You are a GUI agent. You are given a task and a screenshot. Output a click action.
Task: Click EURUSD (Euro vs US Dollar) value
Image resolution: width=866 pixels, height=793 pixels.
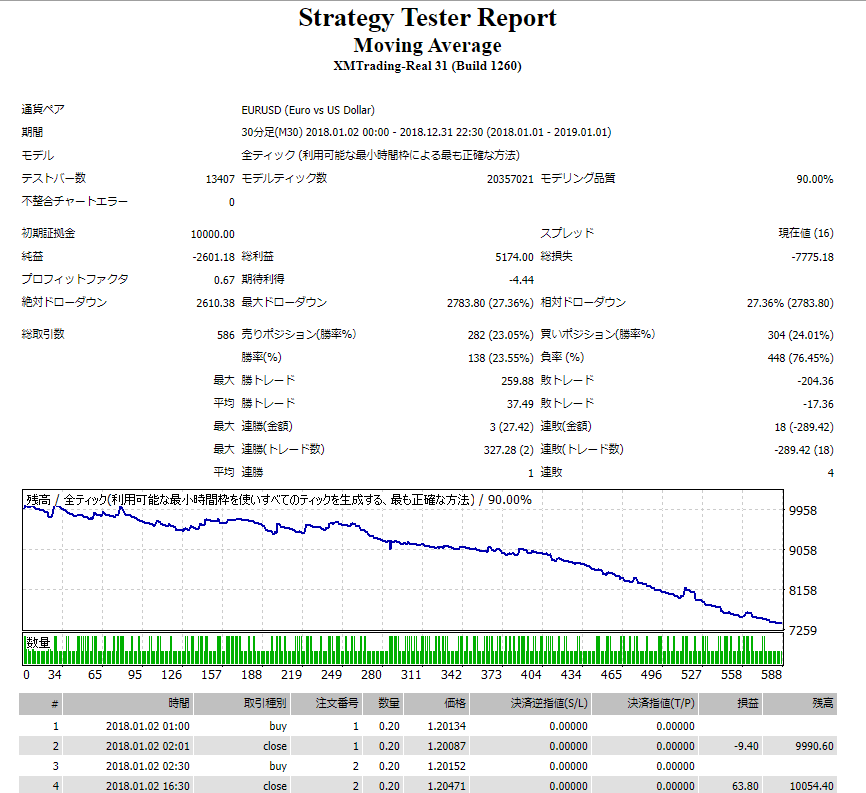pyautogui.click(x=308, y=110)
